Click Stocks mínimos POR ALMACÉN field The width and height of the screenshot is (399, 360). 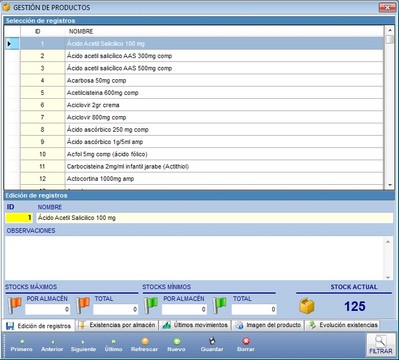click(x=184, y=309)
